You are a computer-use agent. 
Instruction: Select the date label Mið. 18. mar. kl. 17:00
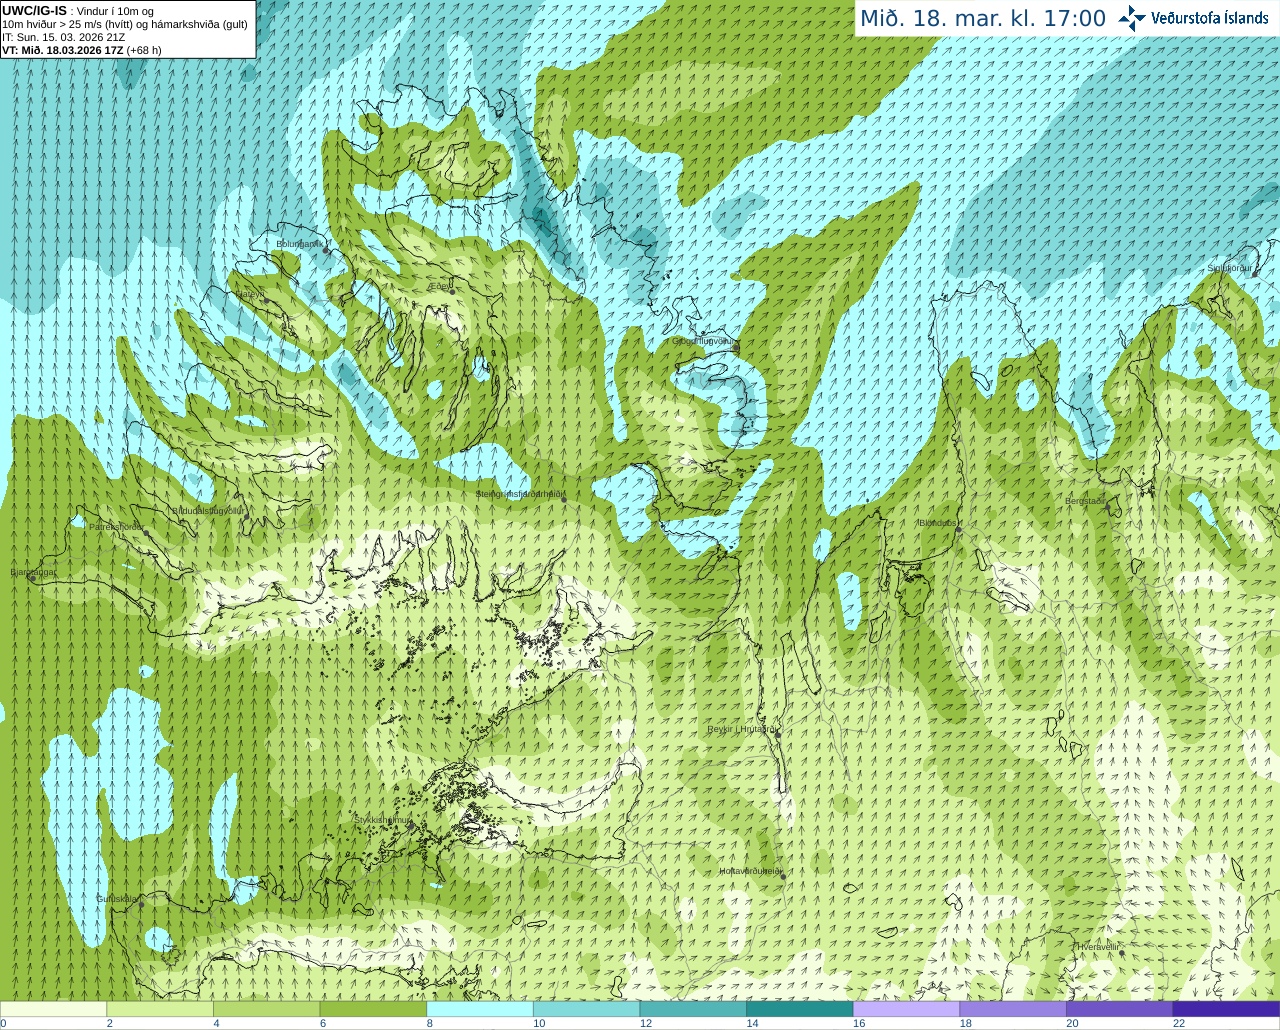pyautogui.click(x=983, y=19)
